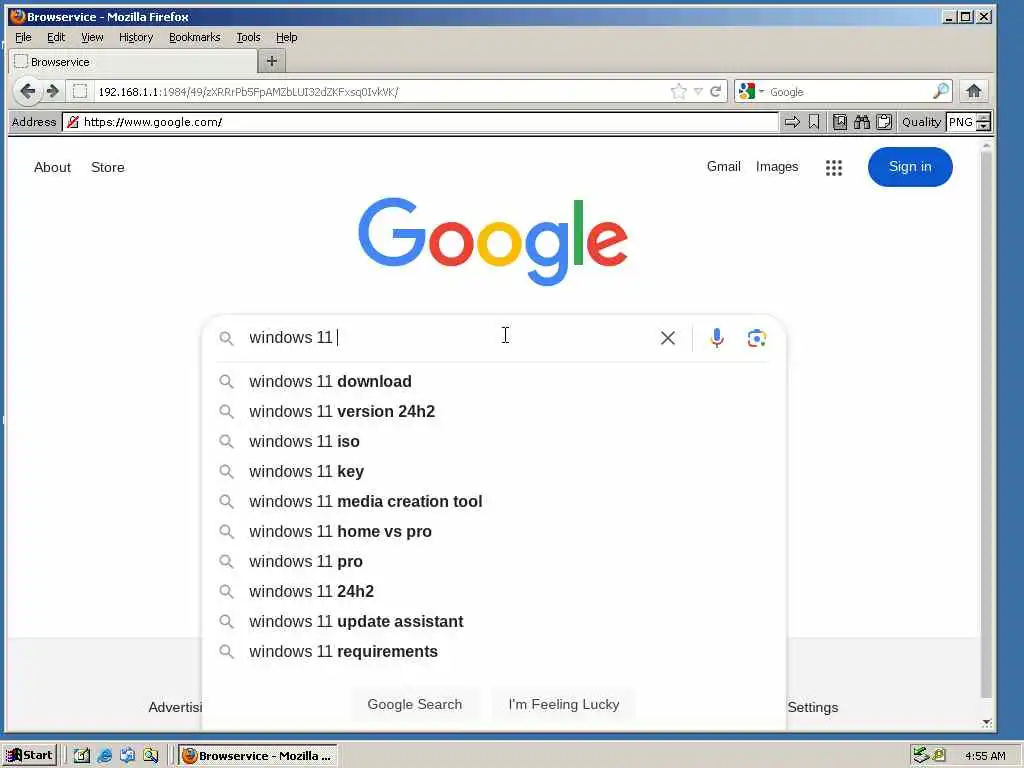Select suggestion windows 11 key

494,472
